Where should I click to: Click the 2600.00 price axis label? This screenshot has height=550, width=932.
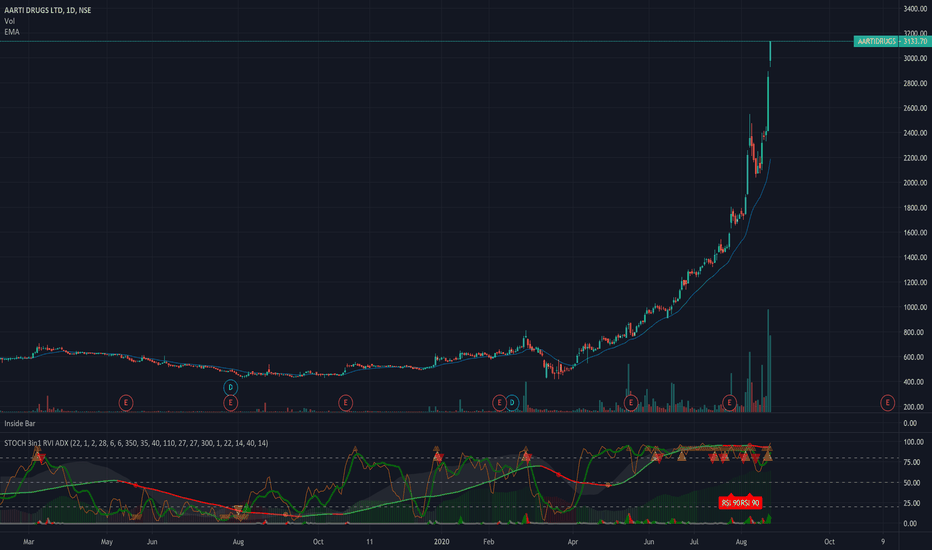[x=915, y=108]
